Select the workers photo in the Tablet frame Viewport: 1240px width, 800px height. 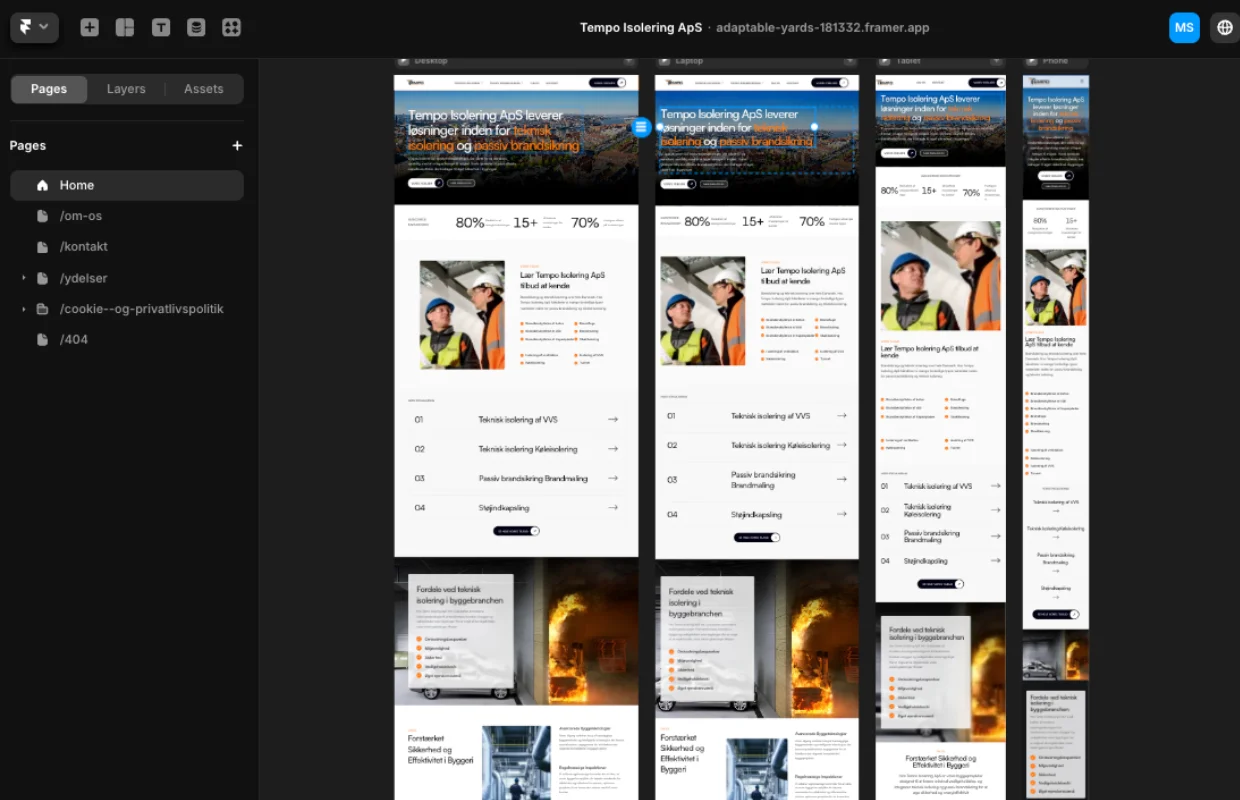(940, 276)
